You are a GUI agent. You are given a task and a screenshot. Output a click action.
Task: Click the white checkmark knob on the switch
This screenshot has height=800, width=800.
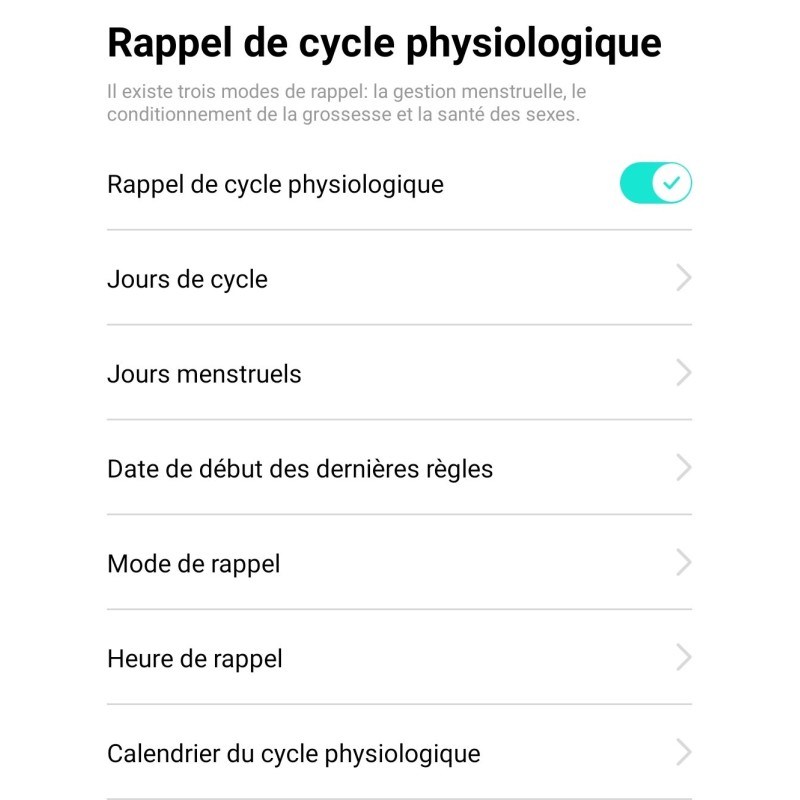tap(673, 183)
